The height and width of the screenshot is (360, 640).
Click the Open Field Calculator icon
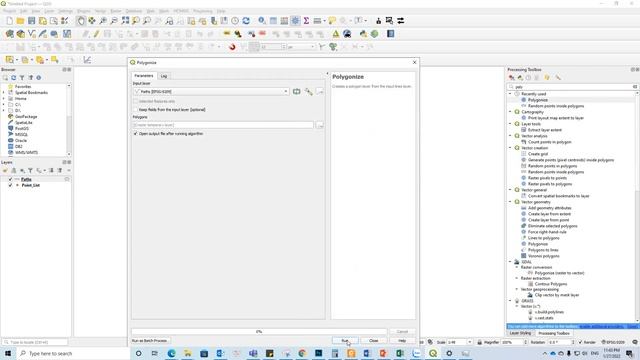click(284, 21)
